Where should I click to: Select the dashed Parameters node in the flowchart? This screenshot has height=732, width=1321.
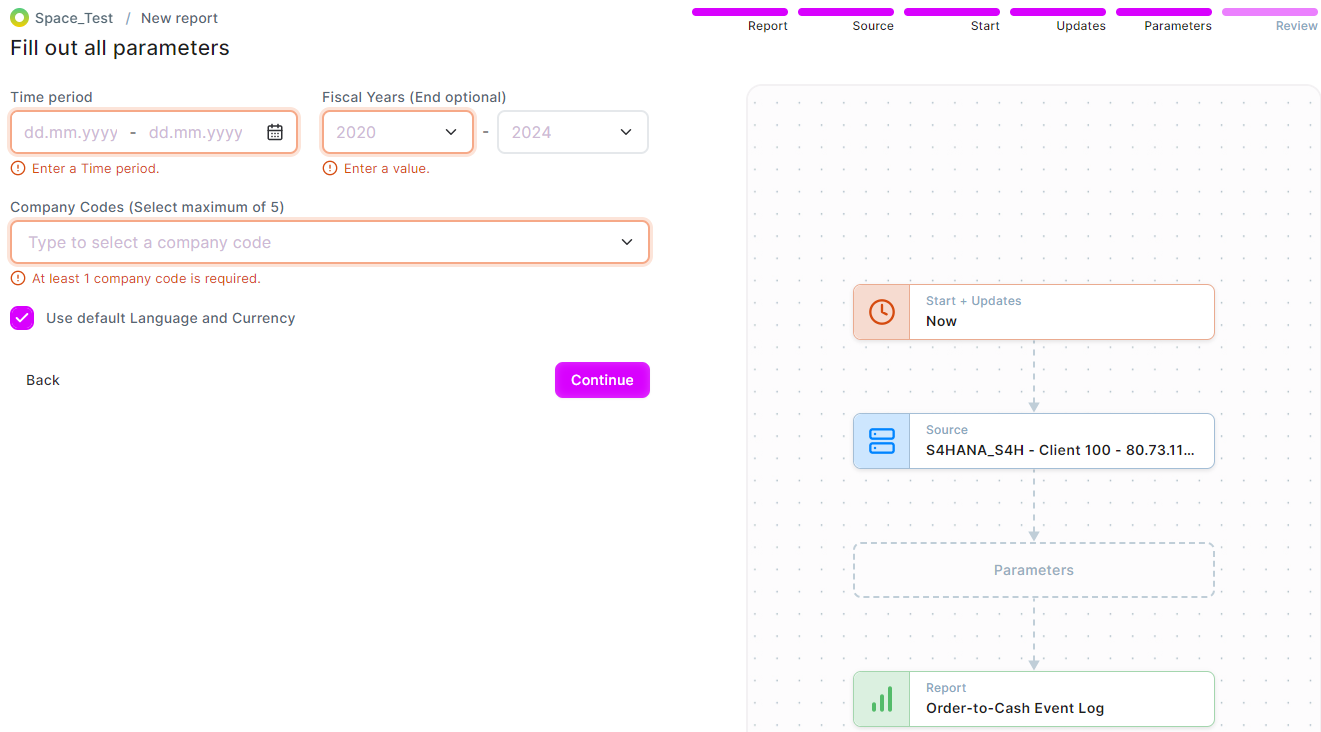1033,569
